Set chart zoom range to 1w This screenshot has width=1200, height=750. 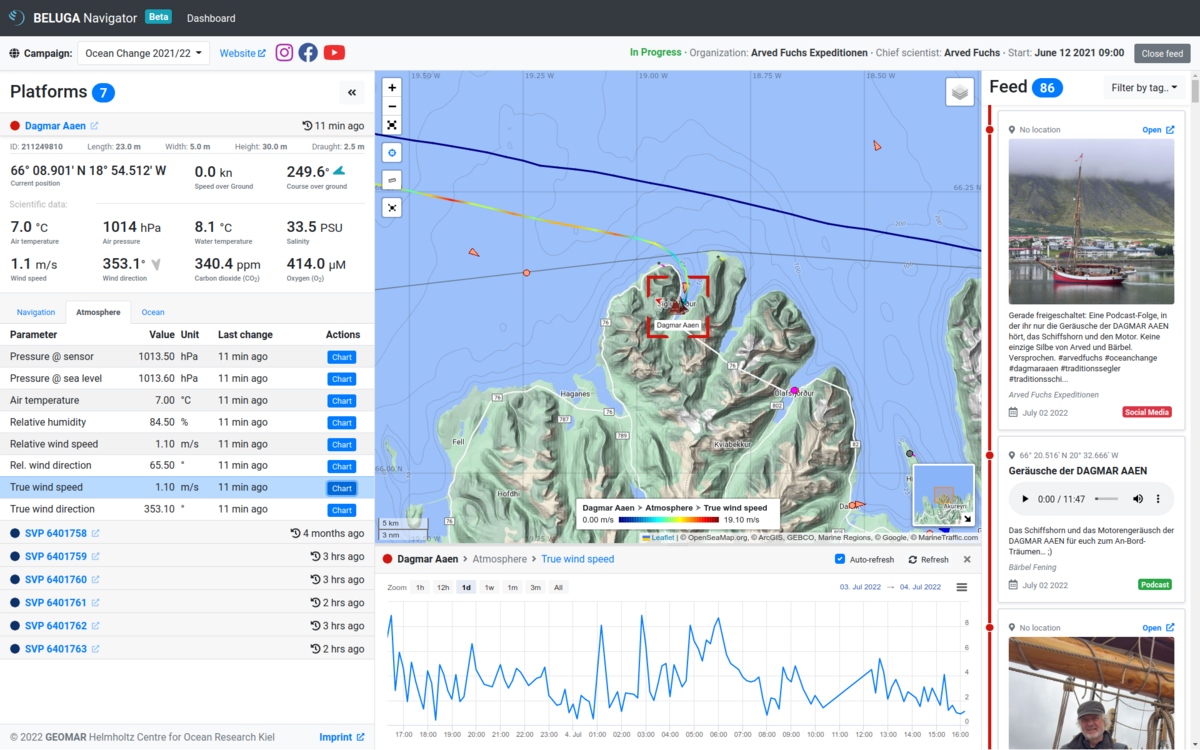[489, 587]
